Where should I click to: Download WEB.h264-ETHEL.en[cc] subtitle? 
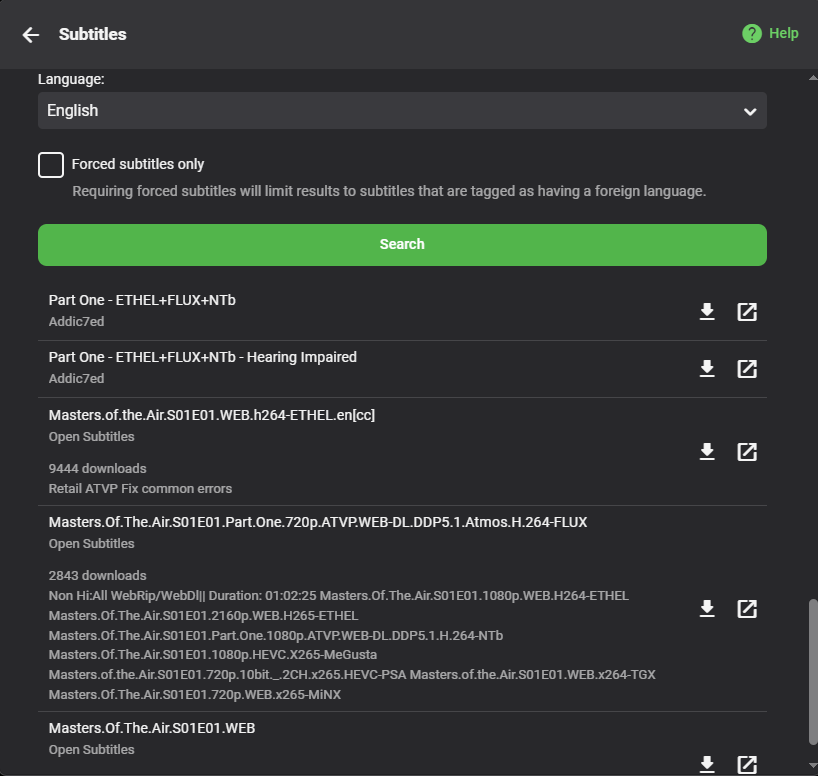coord(707,452)
